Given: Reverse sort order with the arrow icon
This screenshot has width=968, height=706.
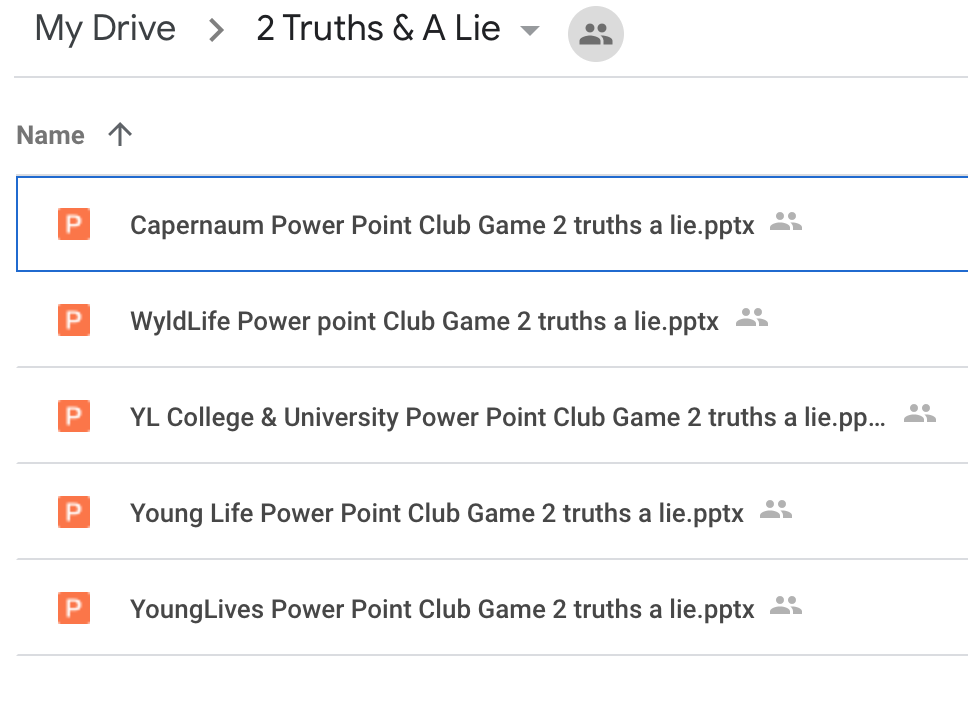Looking at the screenshot, I should [x=120, y=135].
